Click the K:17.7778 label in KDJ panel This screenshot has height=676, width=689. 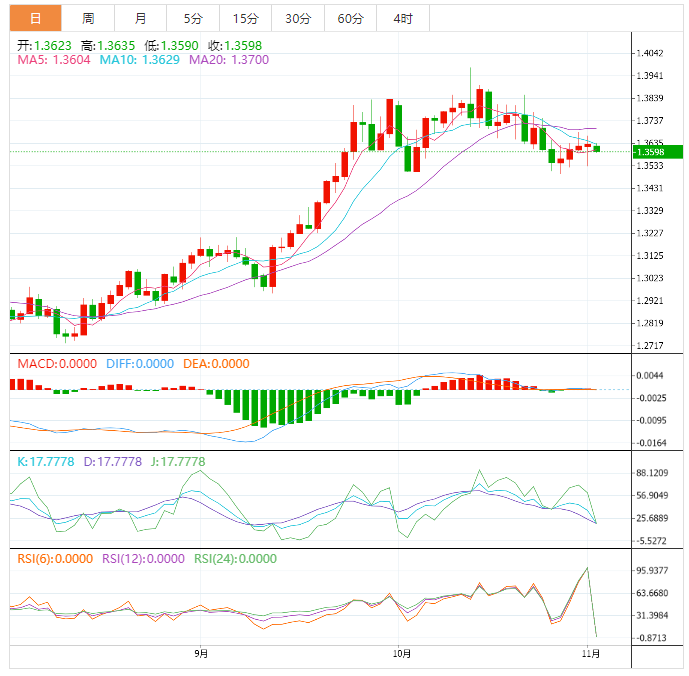(x=47, y=461)
